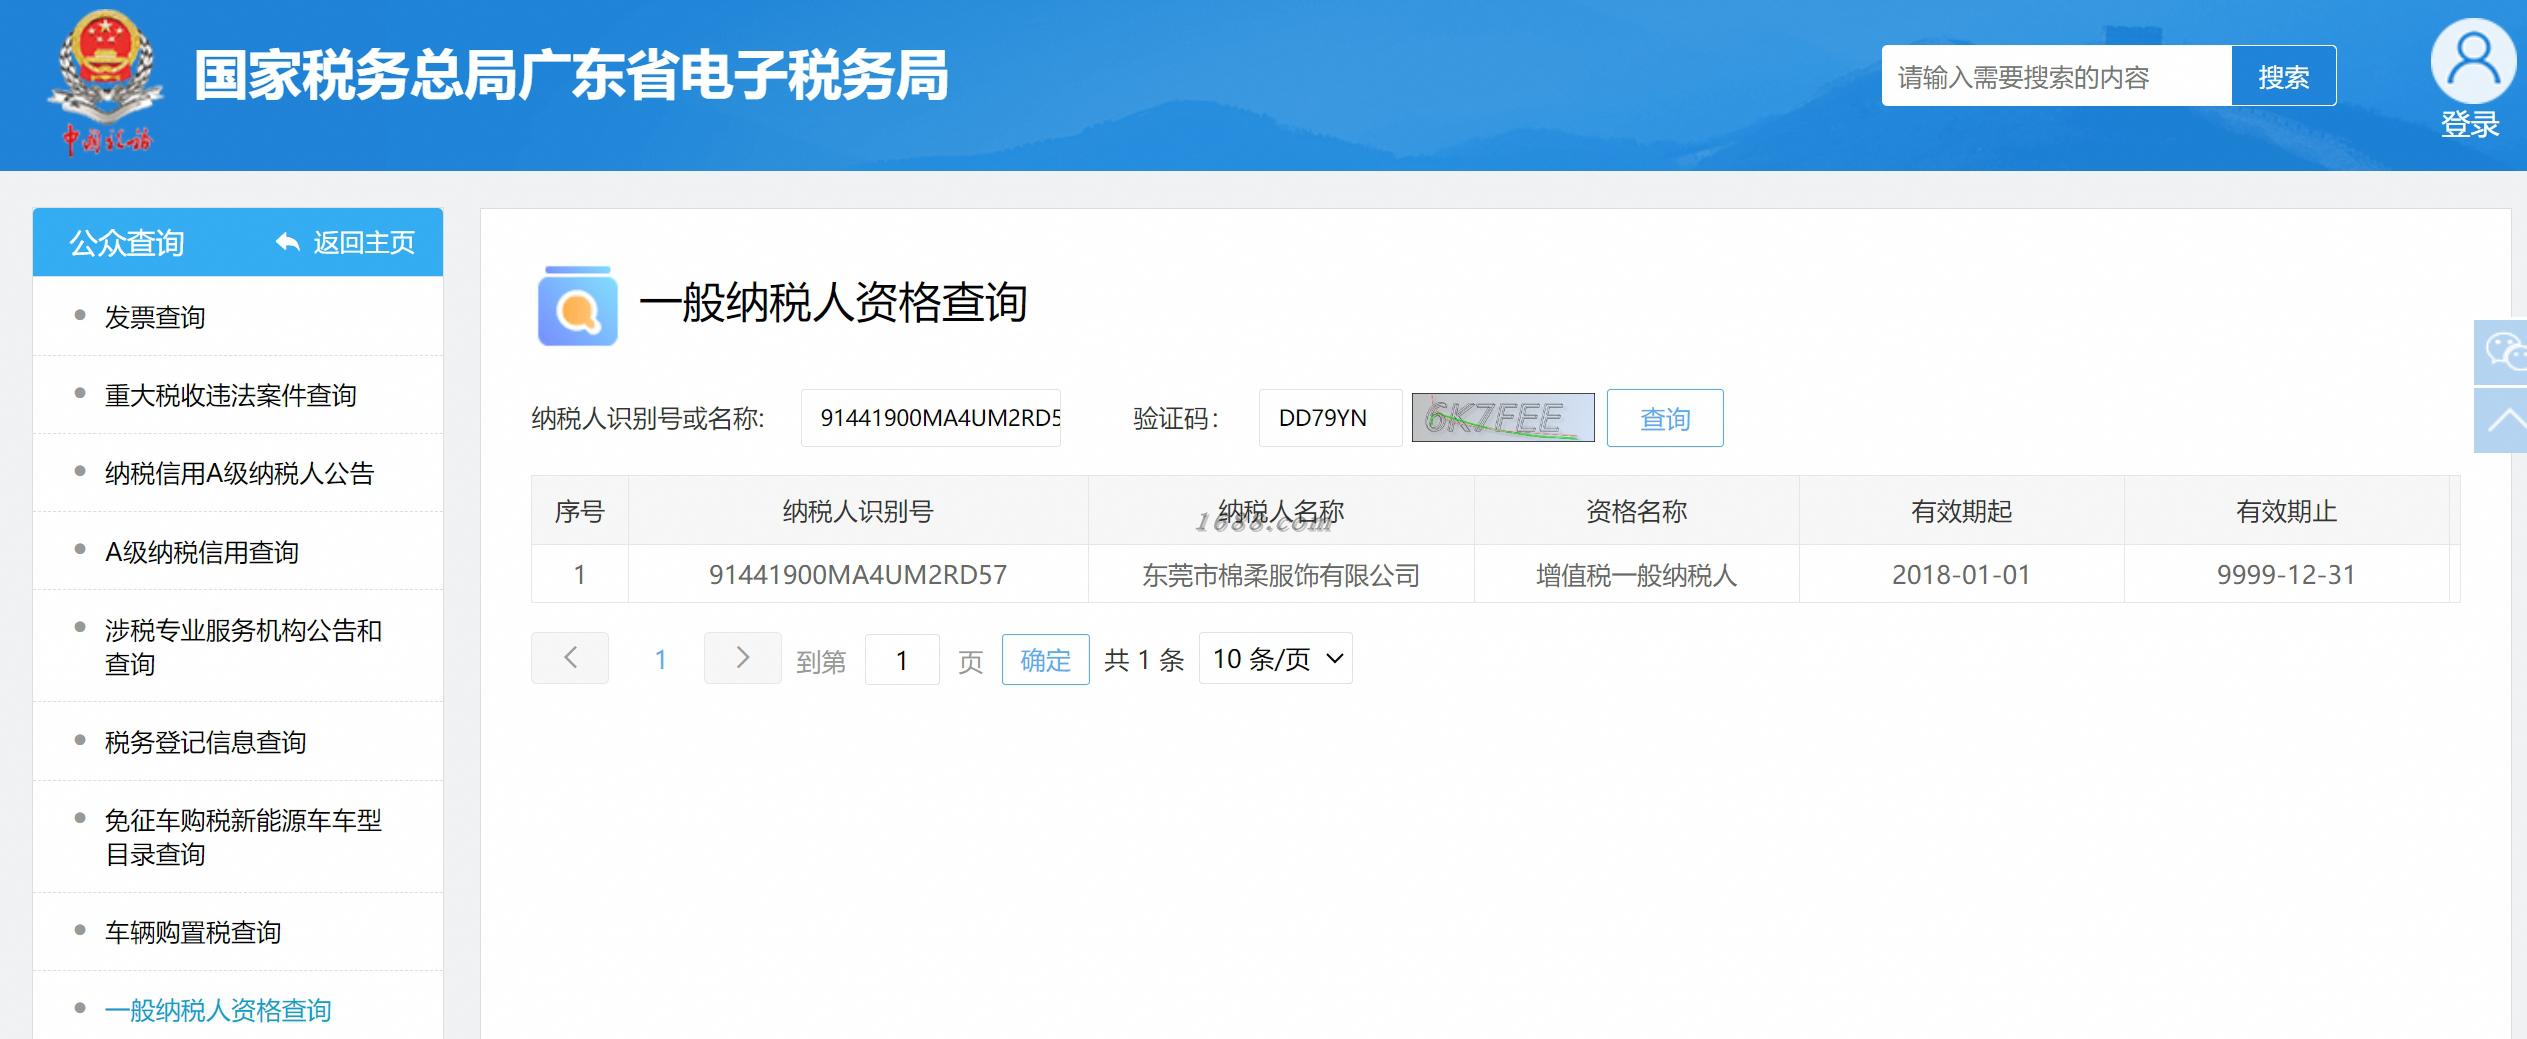Open 发票查询 in the sidebar
2527x1039 pixels.
(155, 317)
